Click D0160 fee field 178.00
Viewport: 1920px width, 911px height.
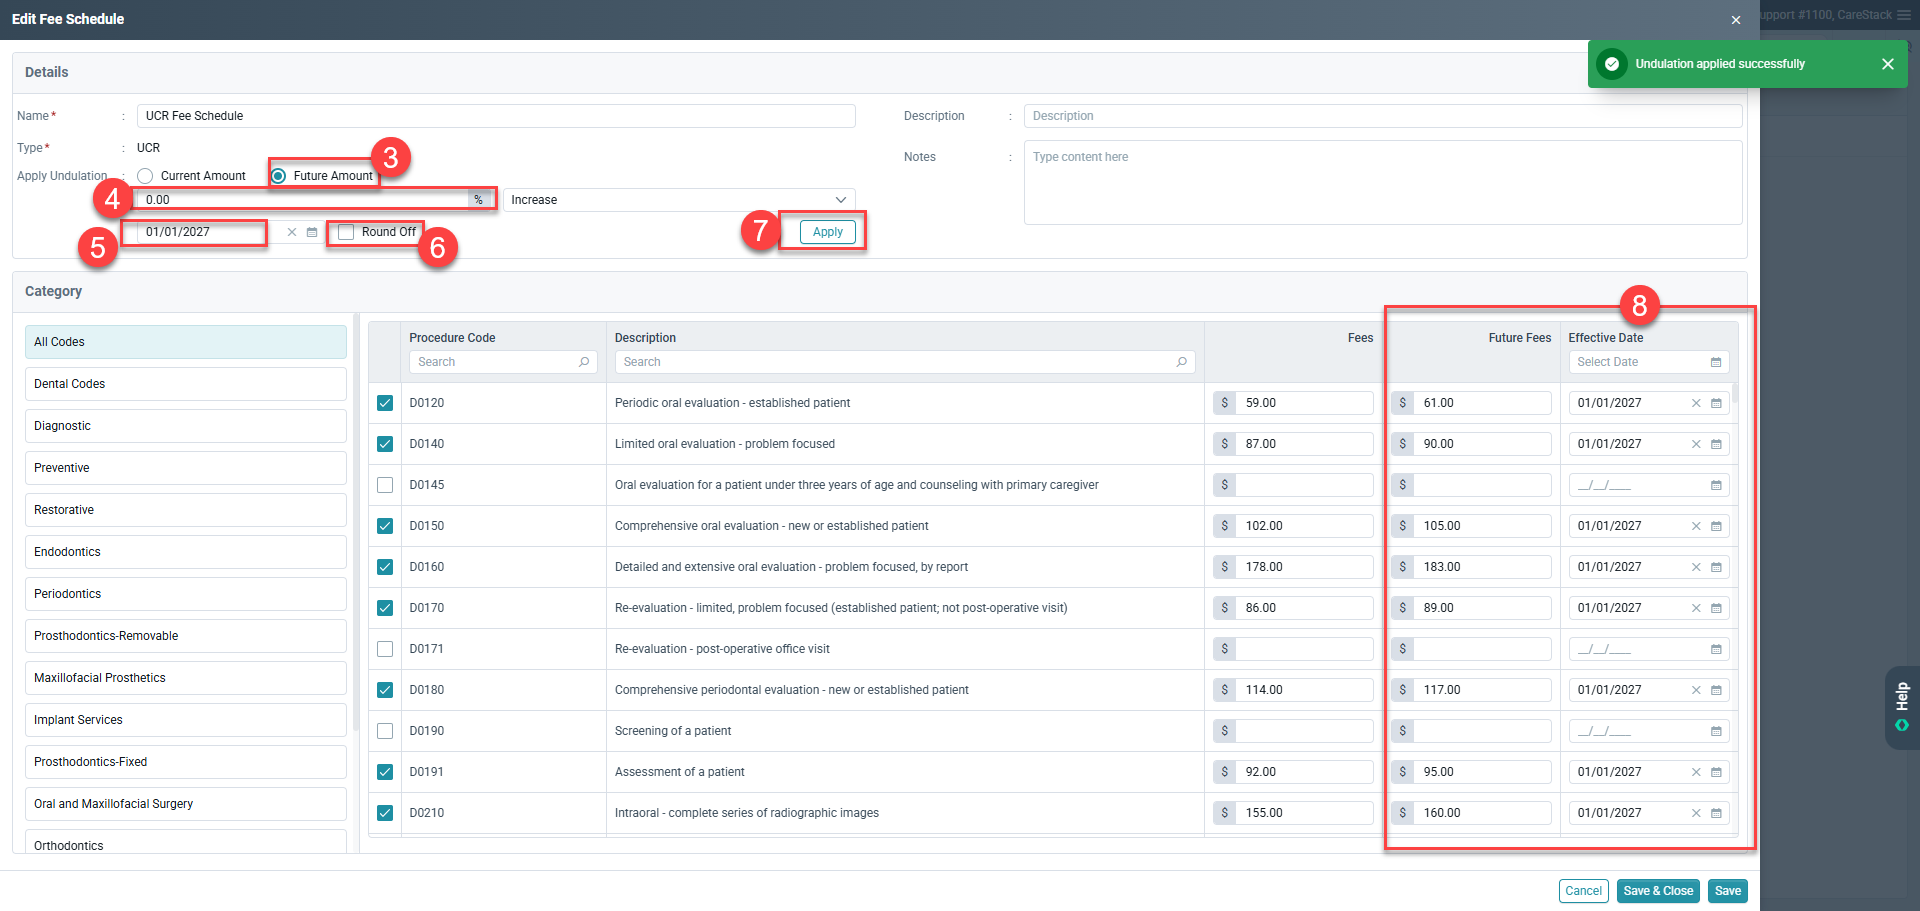(1304, 567)
